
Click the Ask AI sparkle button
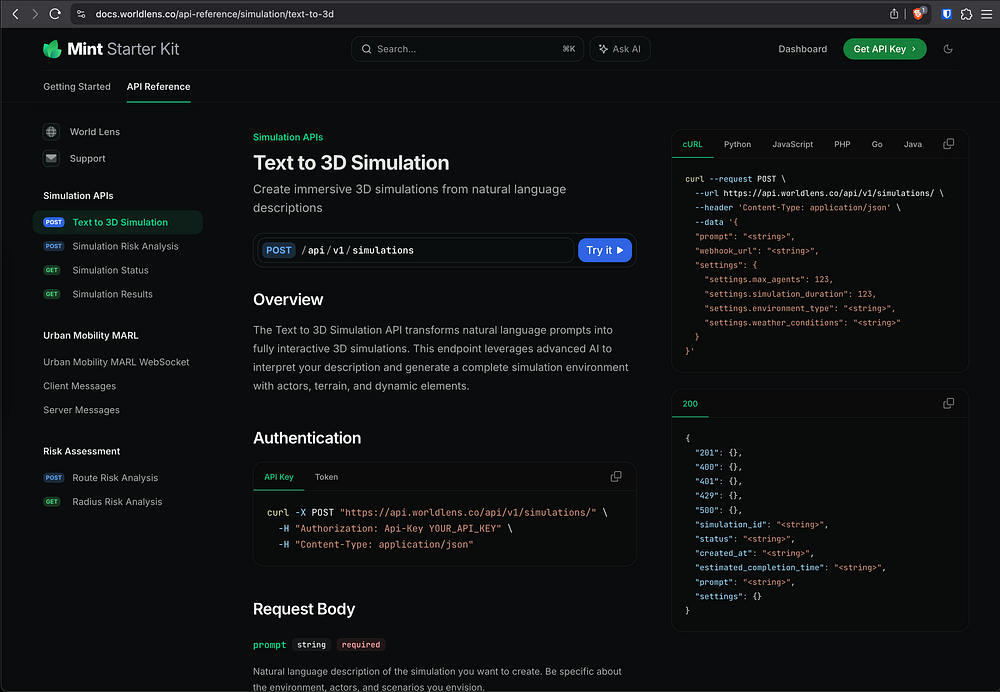point(620,49)
